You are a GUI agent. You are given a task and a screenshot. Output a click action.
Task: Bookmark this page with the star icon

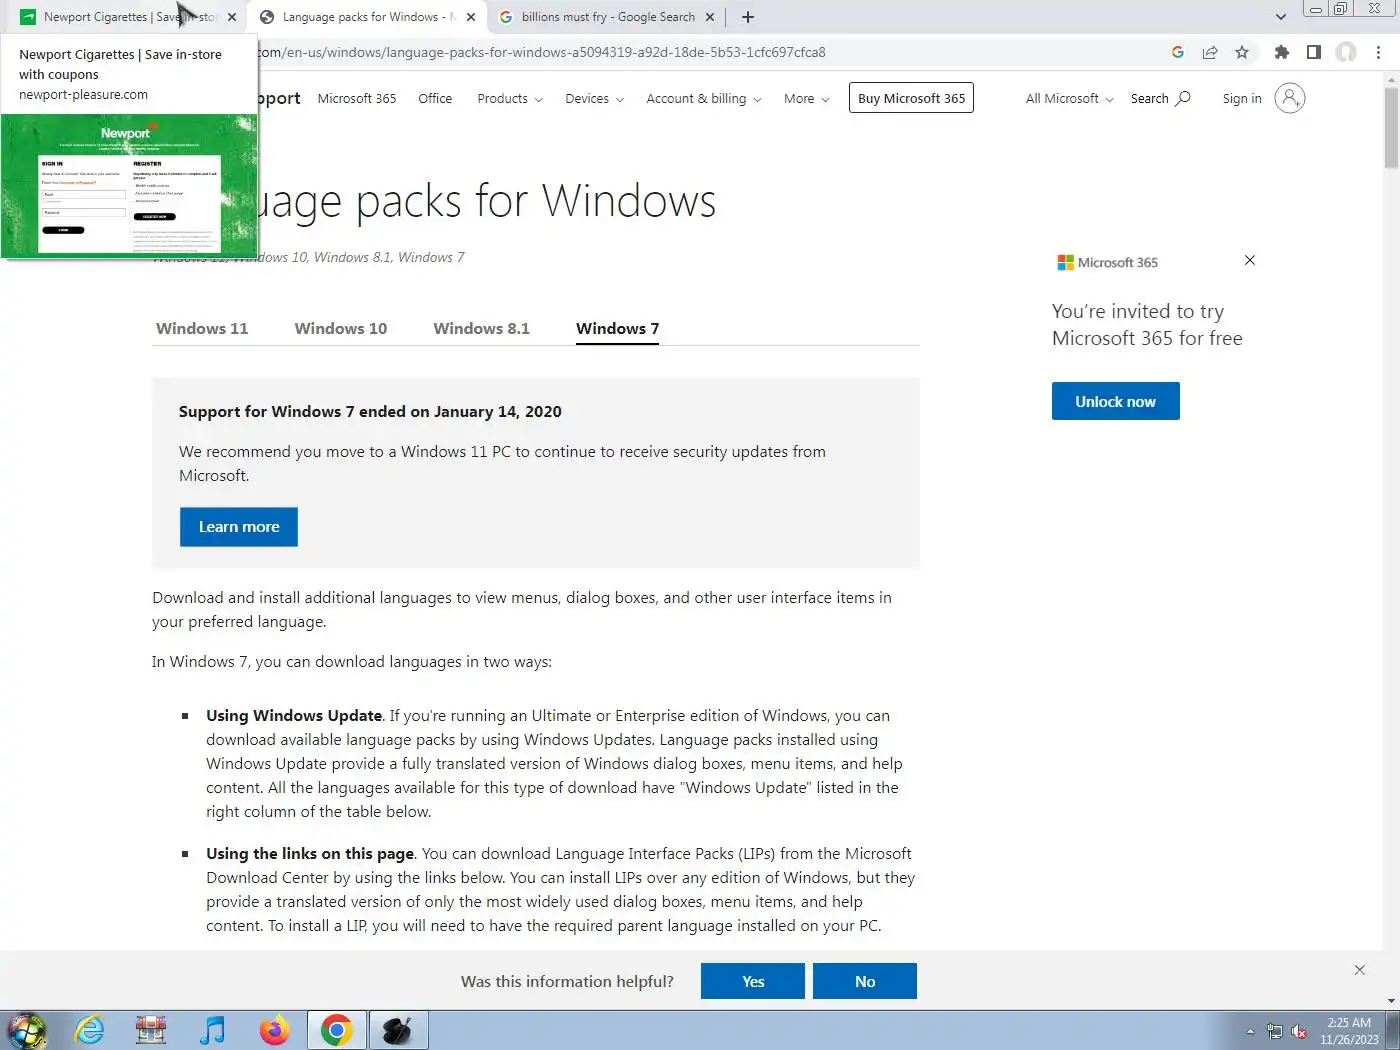click(x=1242, y=52)
